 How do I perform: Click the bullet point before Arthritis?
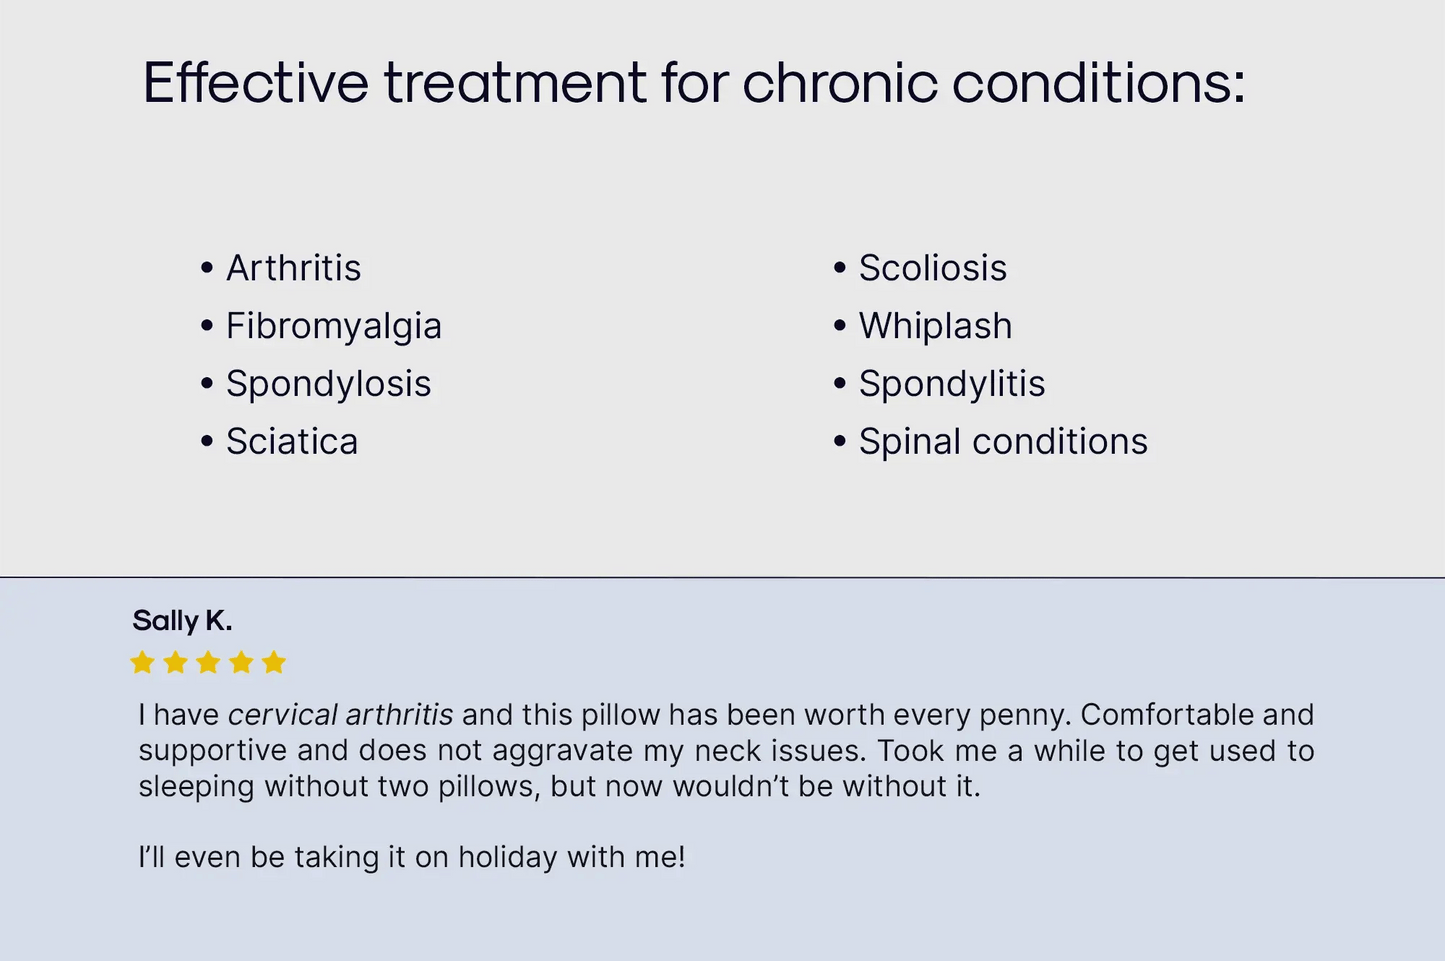(x=207, y=268)
